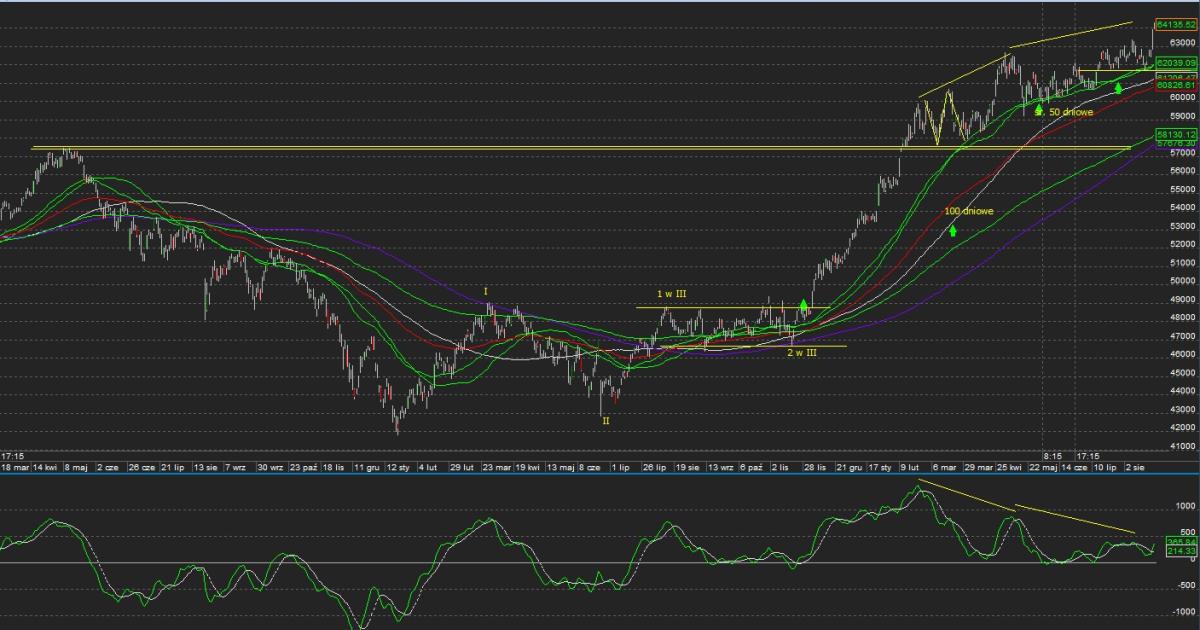Click the green 62039.09 price tag

(1176, 62)
